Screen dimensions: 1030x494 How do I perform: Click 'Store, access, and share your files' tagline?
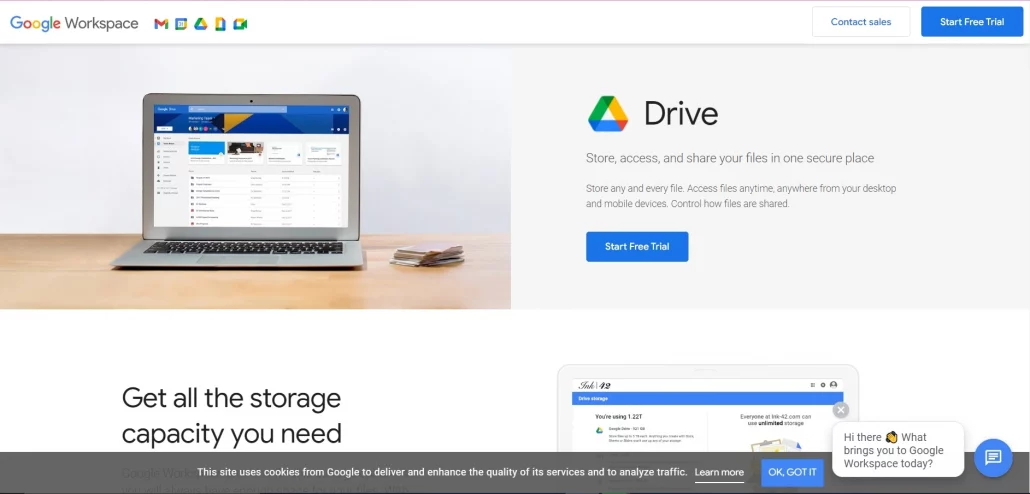(730, 158)
